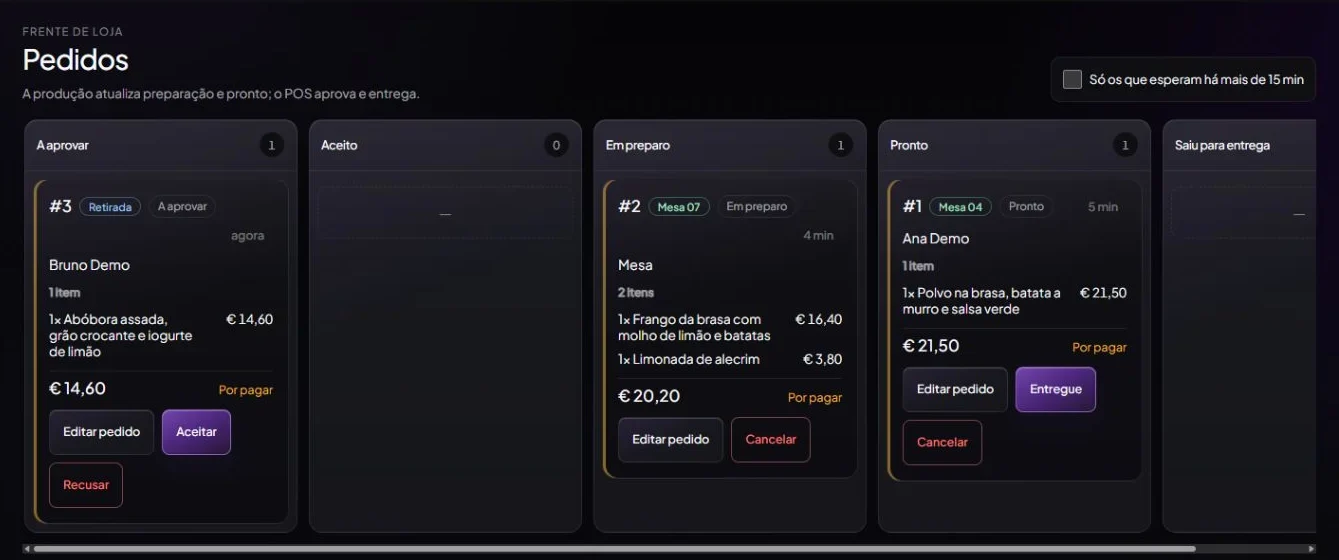Screen dimensions: 1339x560
Task: Mark order #1 as Entregue
Action: click(1056, 389)
